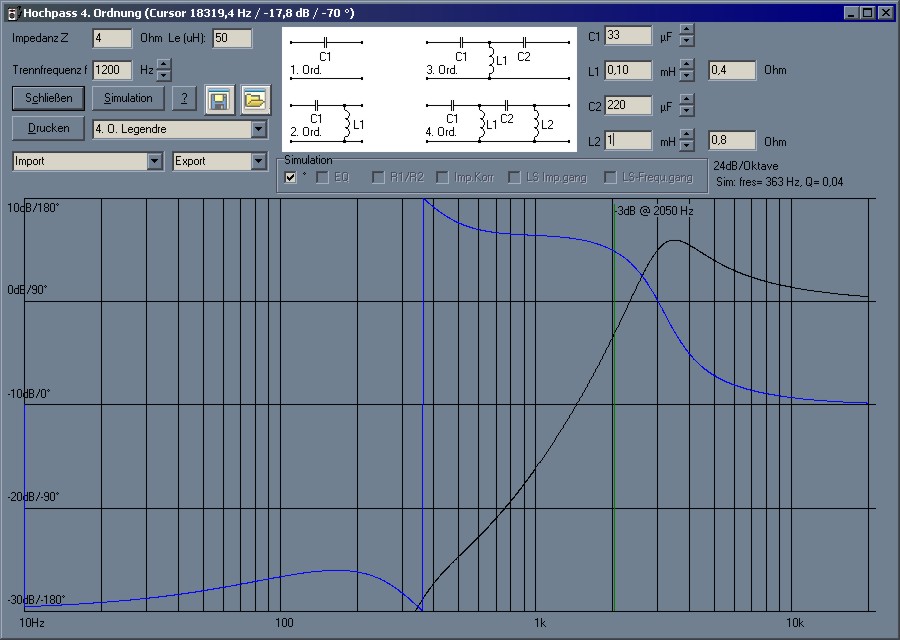Click the 1. Ord. circuit diagram

click(326, 59)
